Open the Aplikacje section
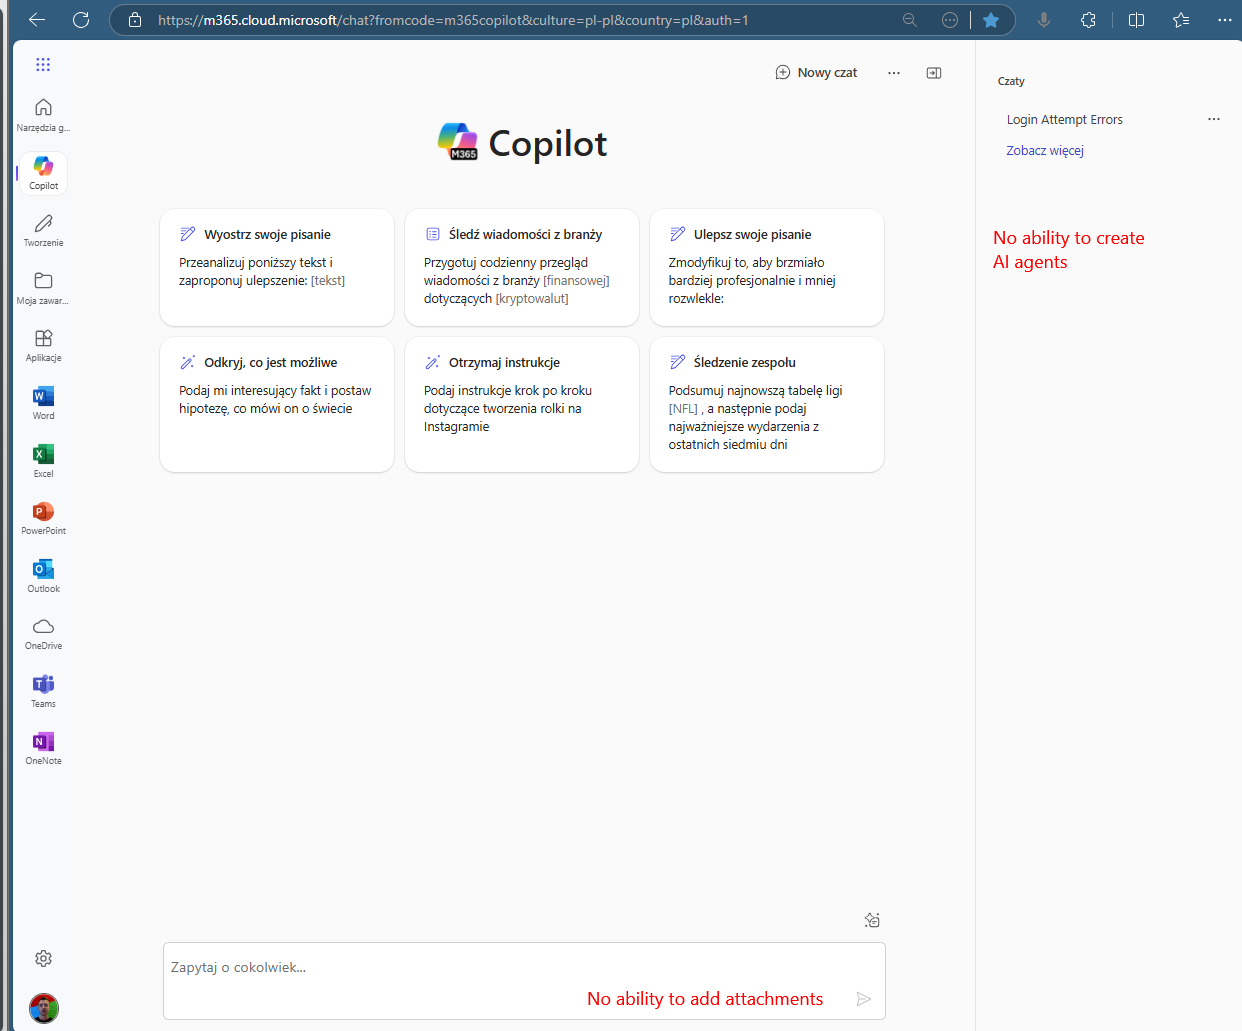 click(x=43, y=346)
